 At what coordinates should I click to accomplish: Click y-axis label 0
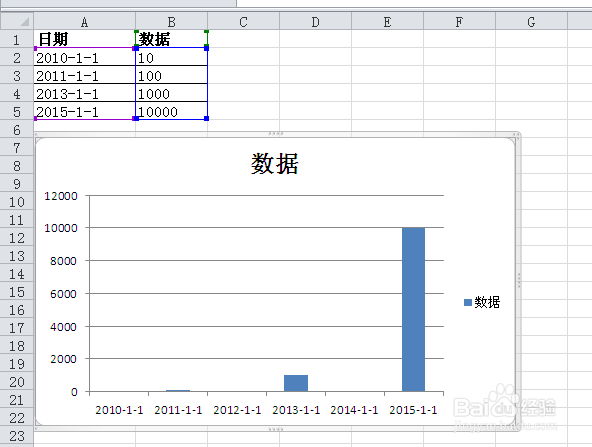pos(74,392)
